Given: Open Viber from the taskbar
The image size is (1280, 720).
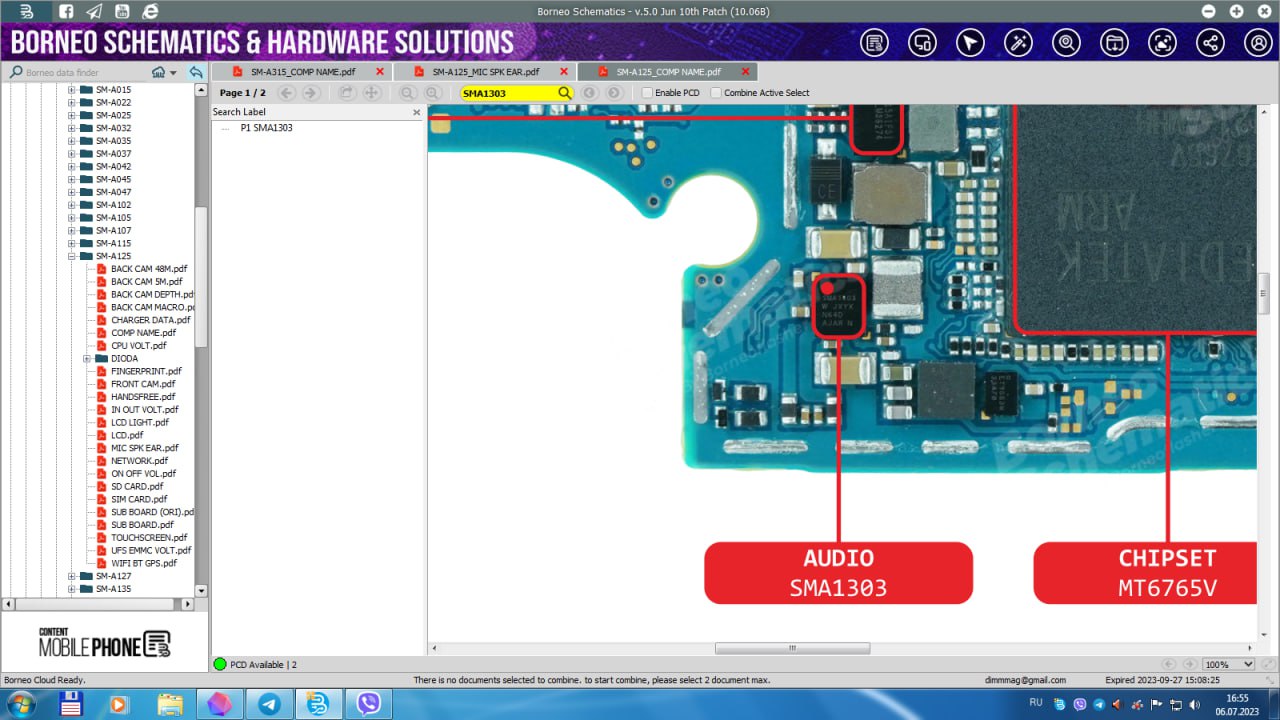Looking at the screenshot, I should (x=369, y=704).
